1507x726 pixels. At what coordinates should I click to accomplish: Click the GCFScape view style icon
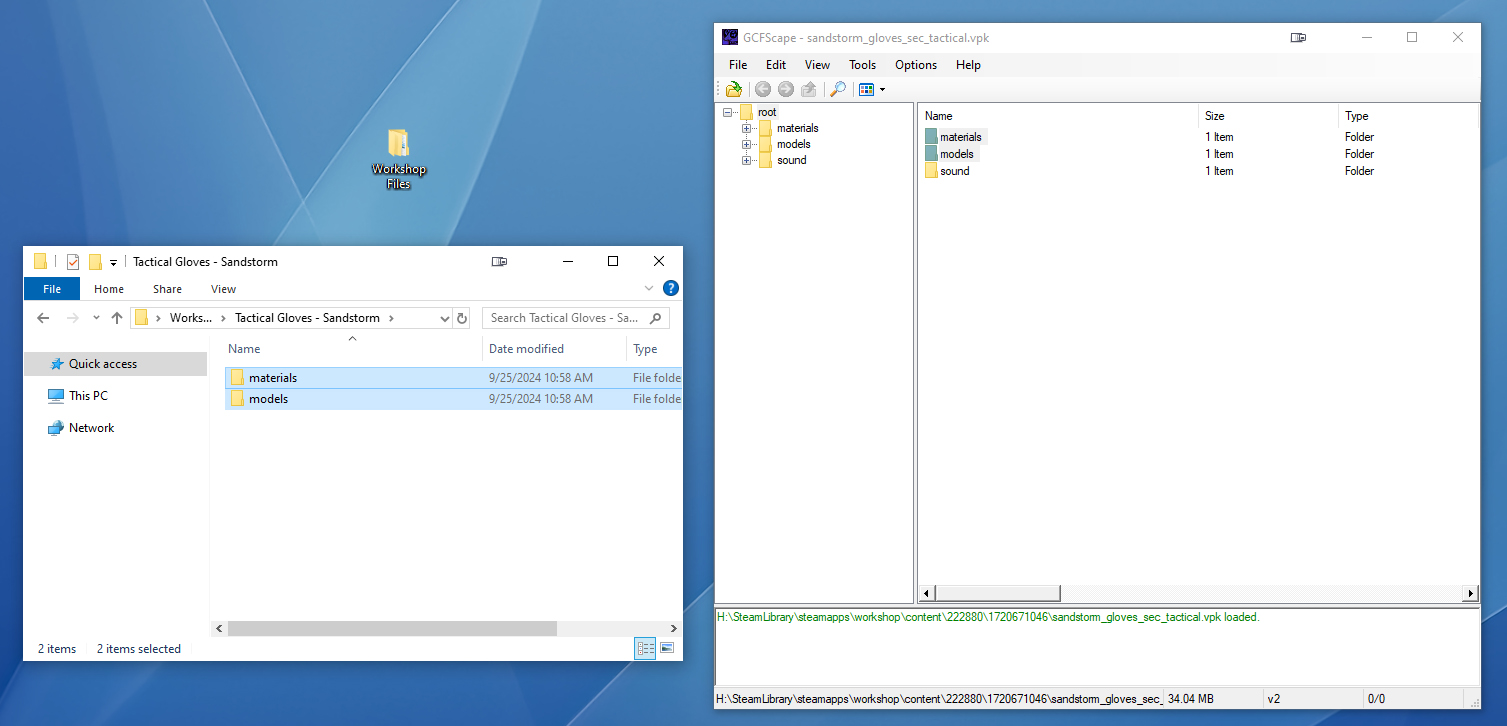tap(866, 89)
